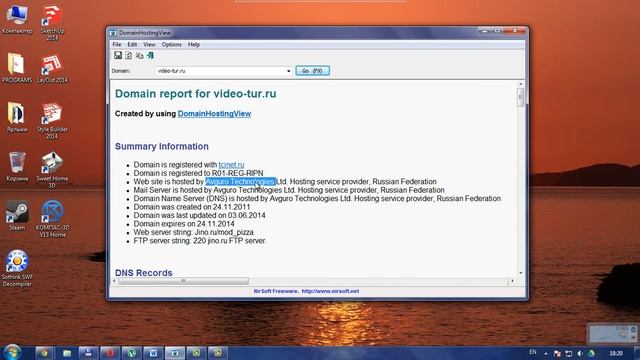
Task: Click 'Domain expires on 24.11.2014' line
Action: click(x=184, y=224)
